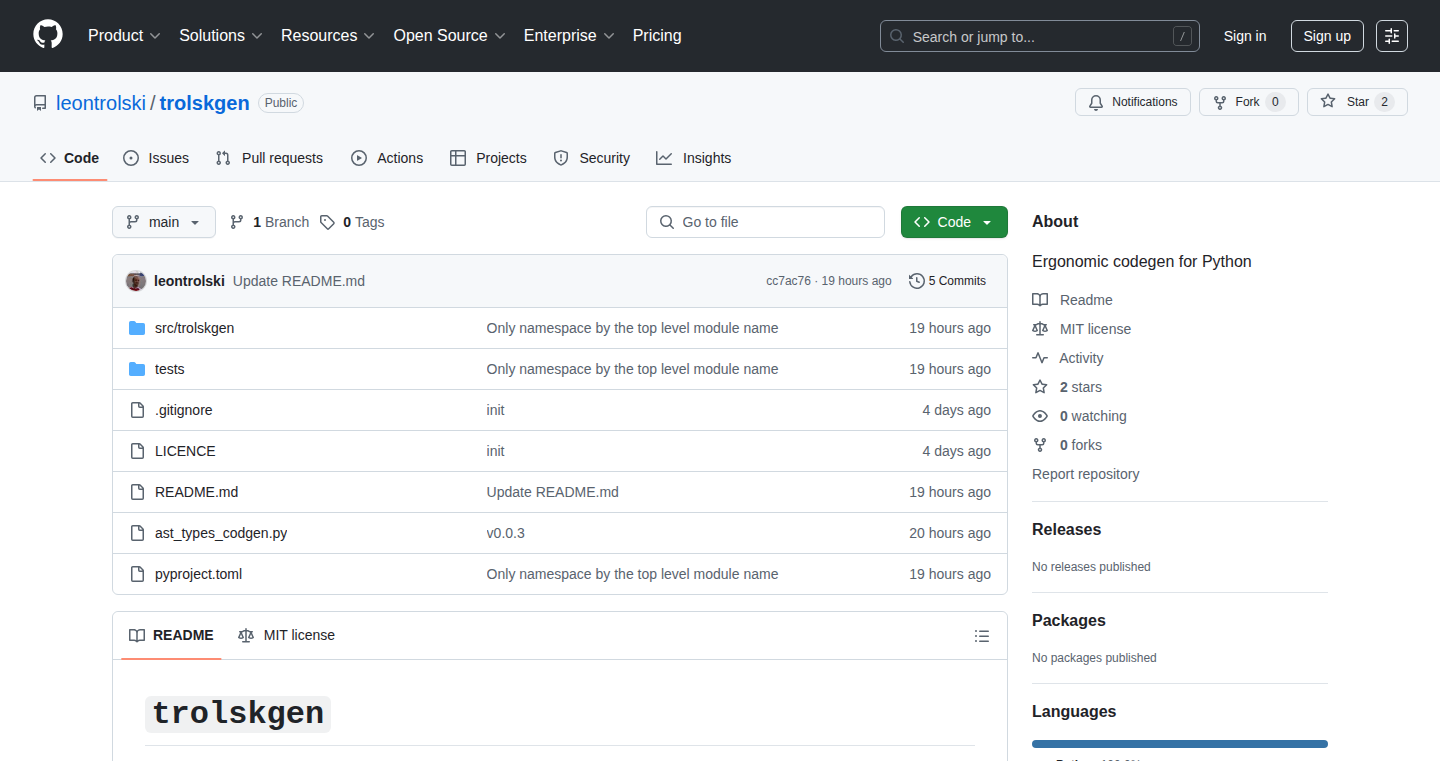Image resolution: width=1440 pixels, height=761 pixels.
Task: Fork the repository
Action: (1249, 102)
